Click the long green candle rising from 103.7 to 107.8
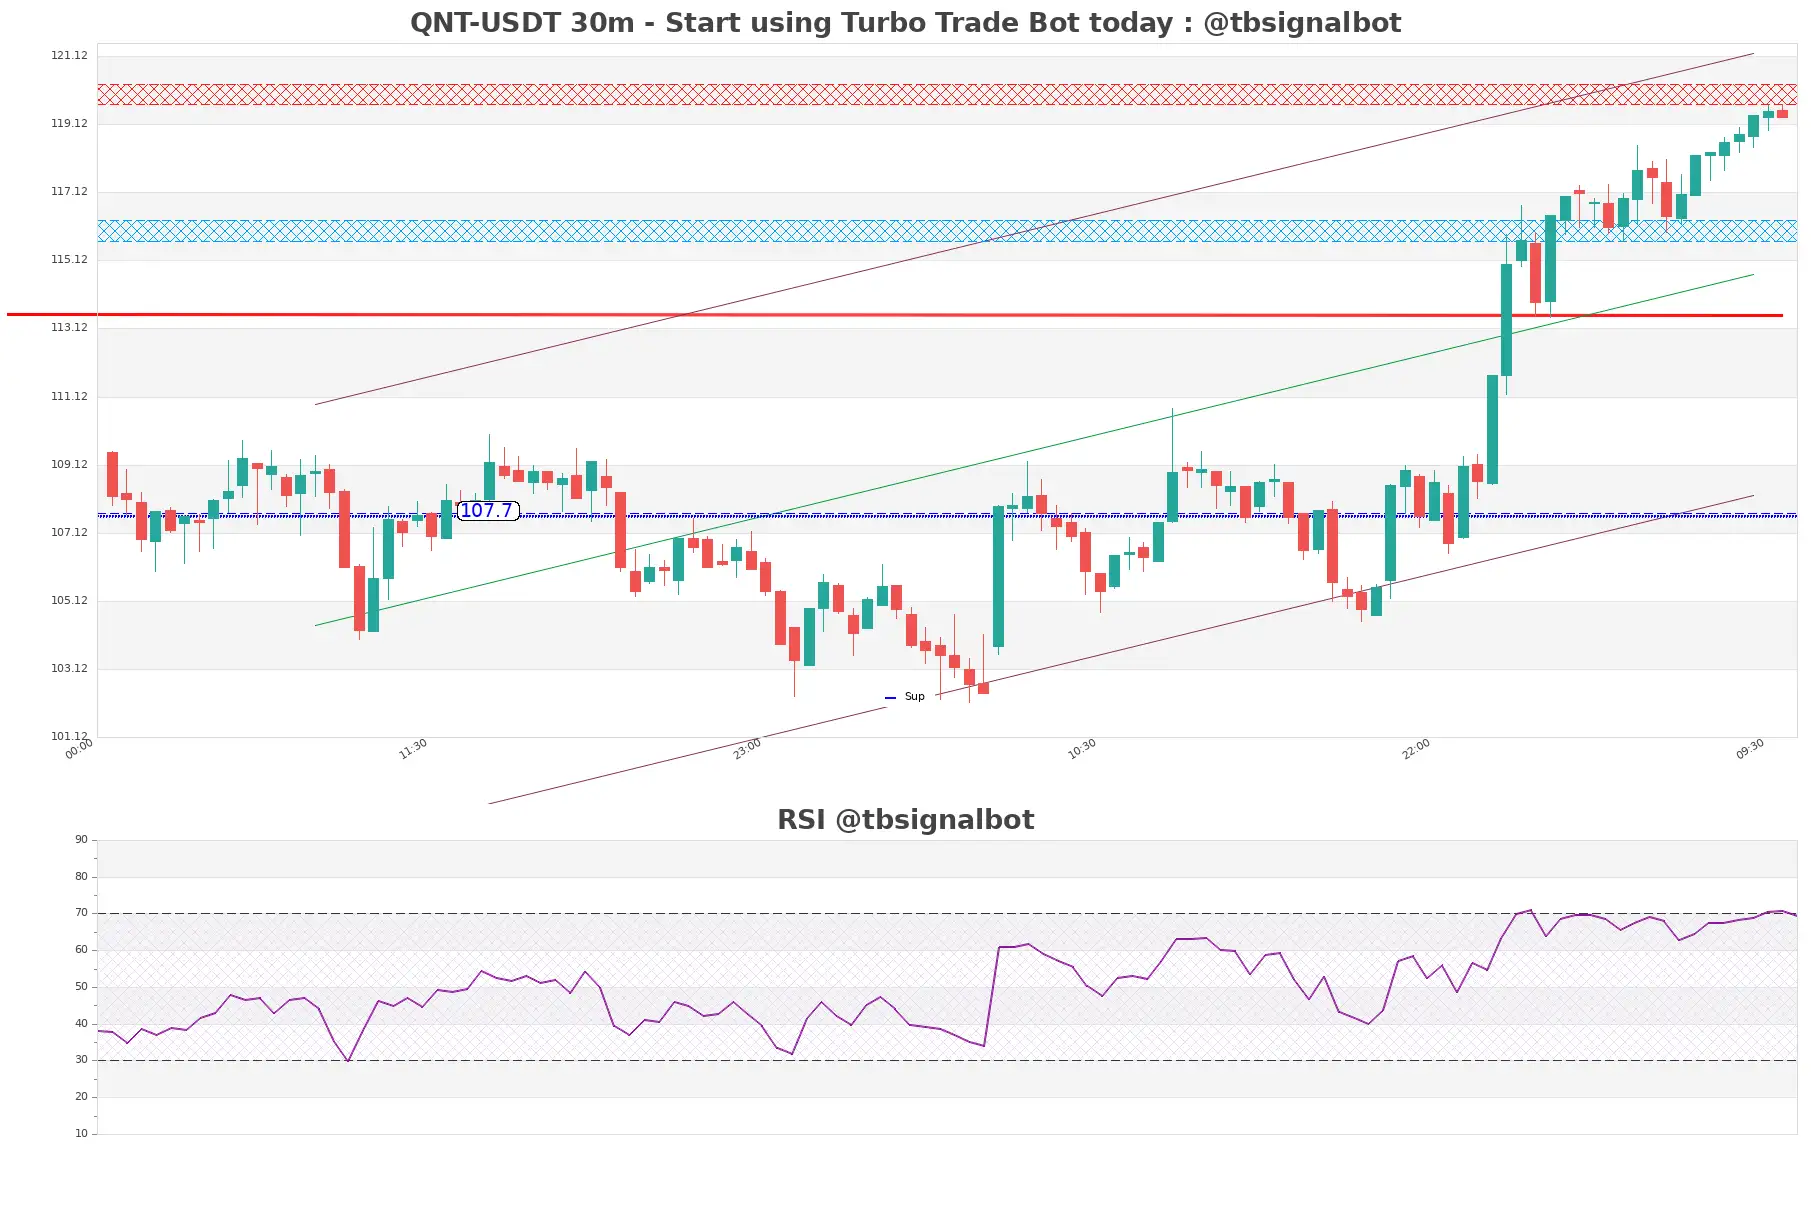 coord(998,577)
